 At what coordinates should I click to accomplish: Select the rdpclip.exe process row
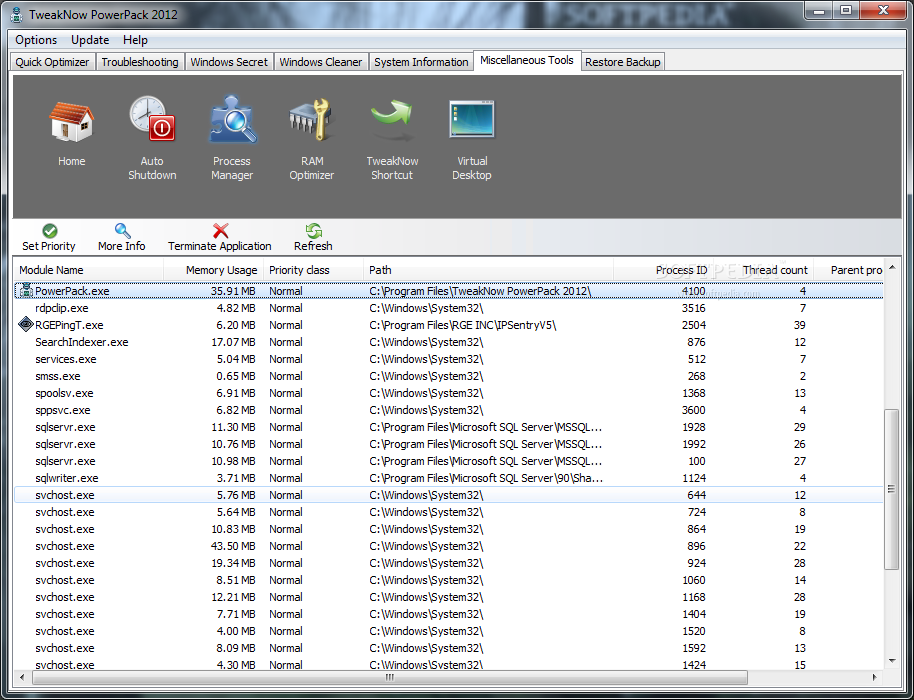coord(449,308)
